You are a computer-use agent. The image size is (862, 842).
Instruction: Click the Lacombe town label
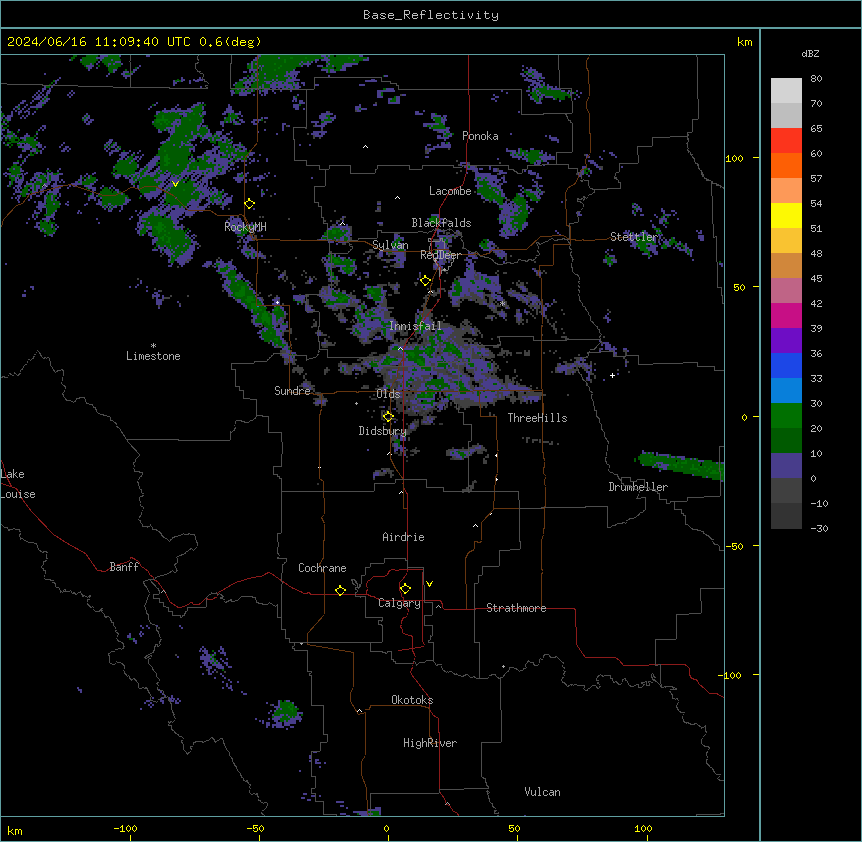(x=450, y=191)
